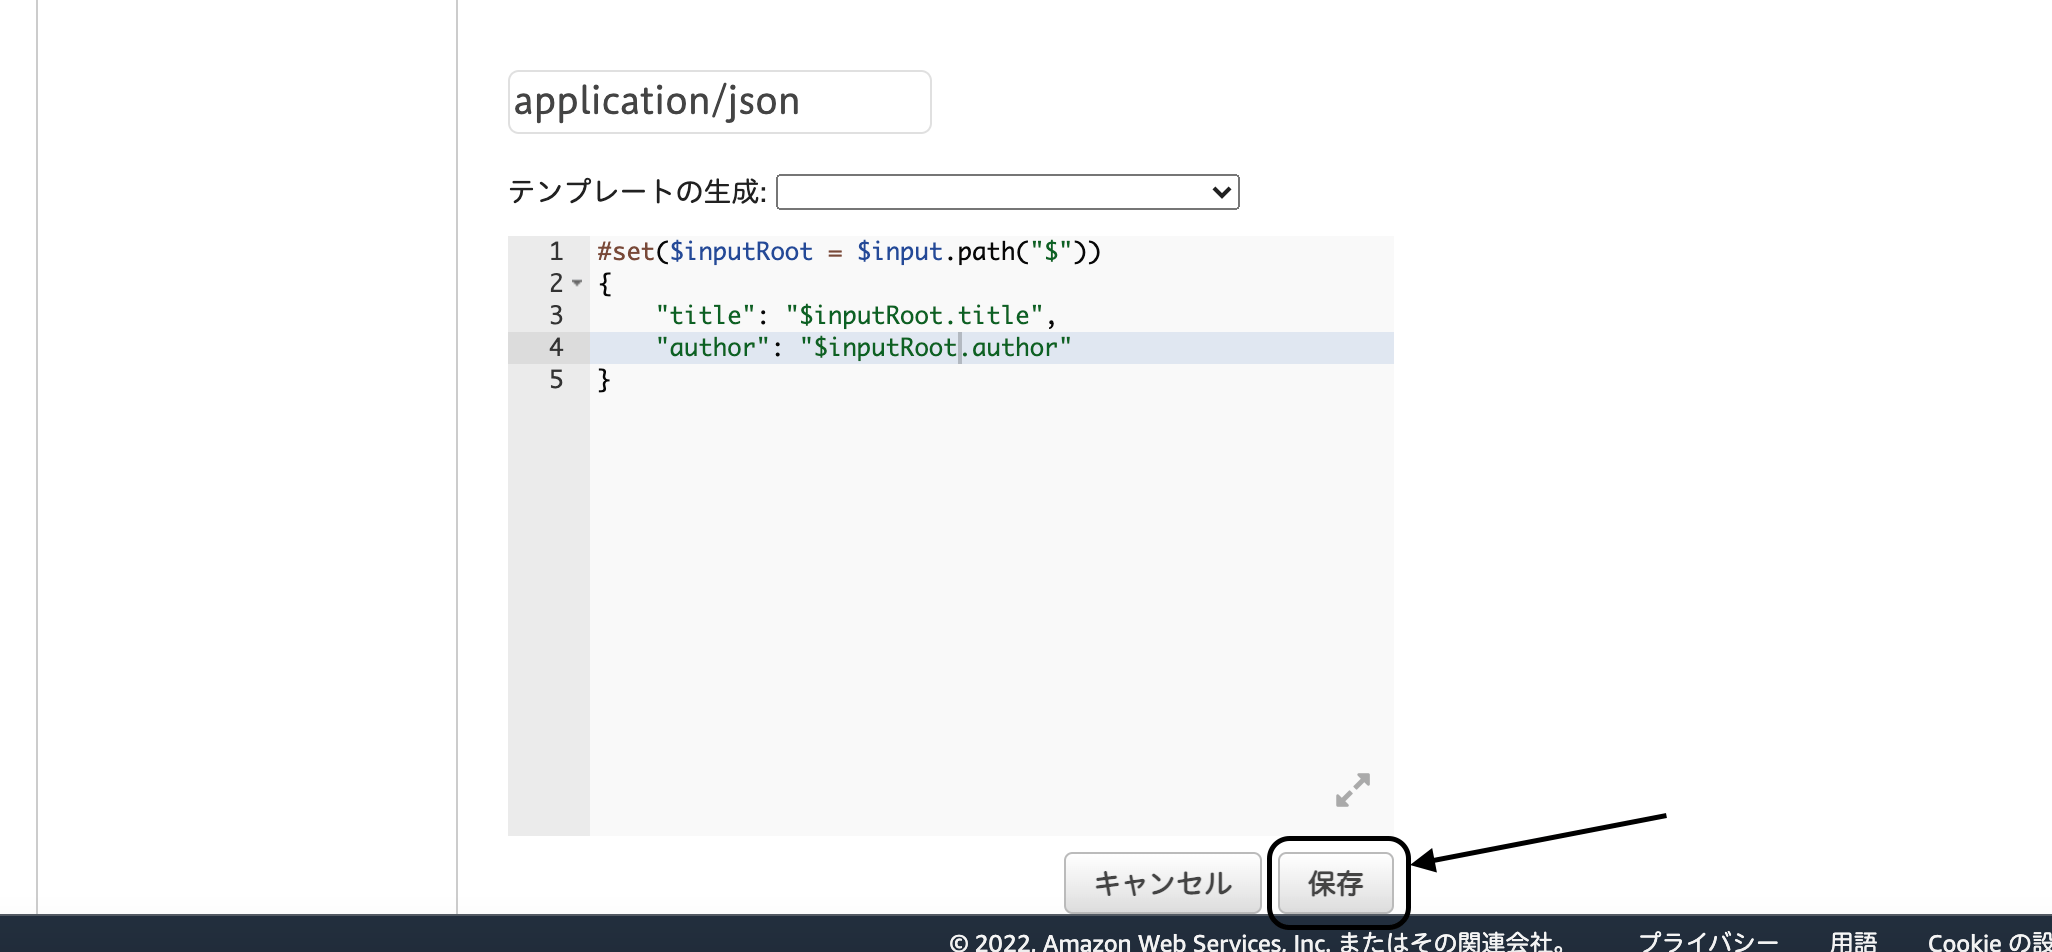Click the "author" mapping line
The image size is (2052, 952).
(x=864, y=348)
